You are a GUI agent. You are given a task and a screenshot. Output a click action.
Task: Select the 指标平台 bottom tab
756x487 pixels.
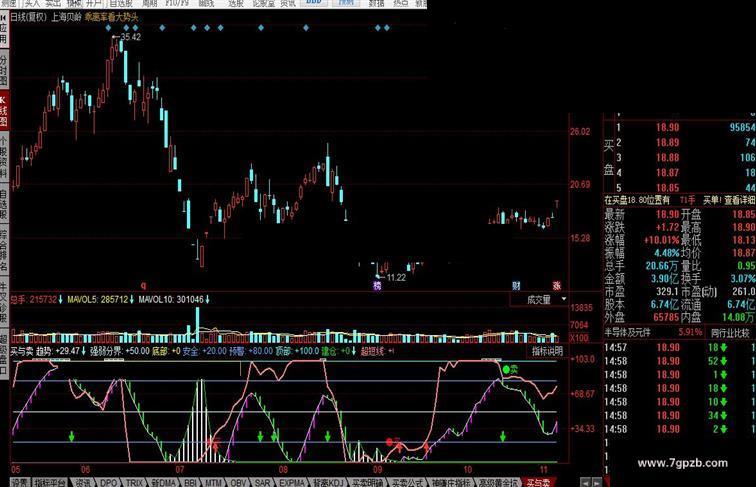coord(50,482)
